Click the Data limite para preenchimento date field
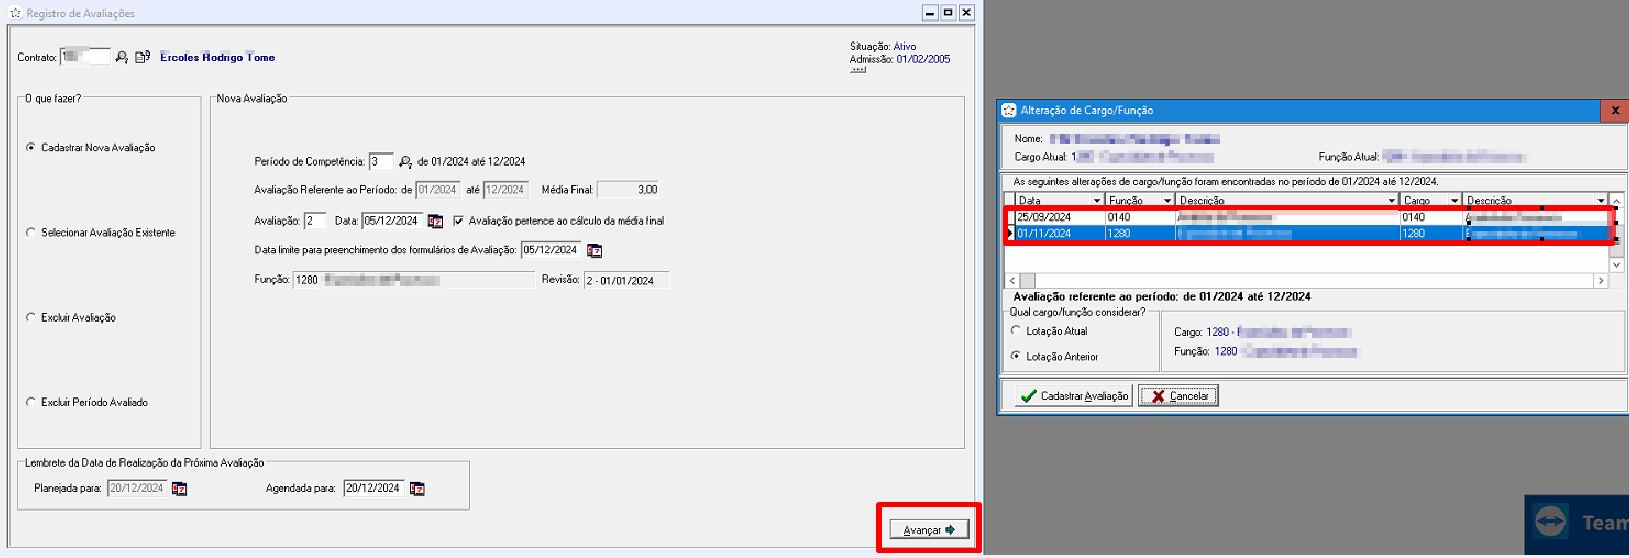The image size is (1629, 558). pos(551,250)
